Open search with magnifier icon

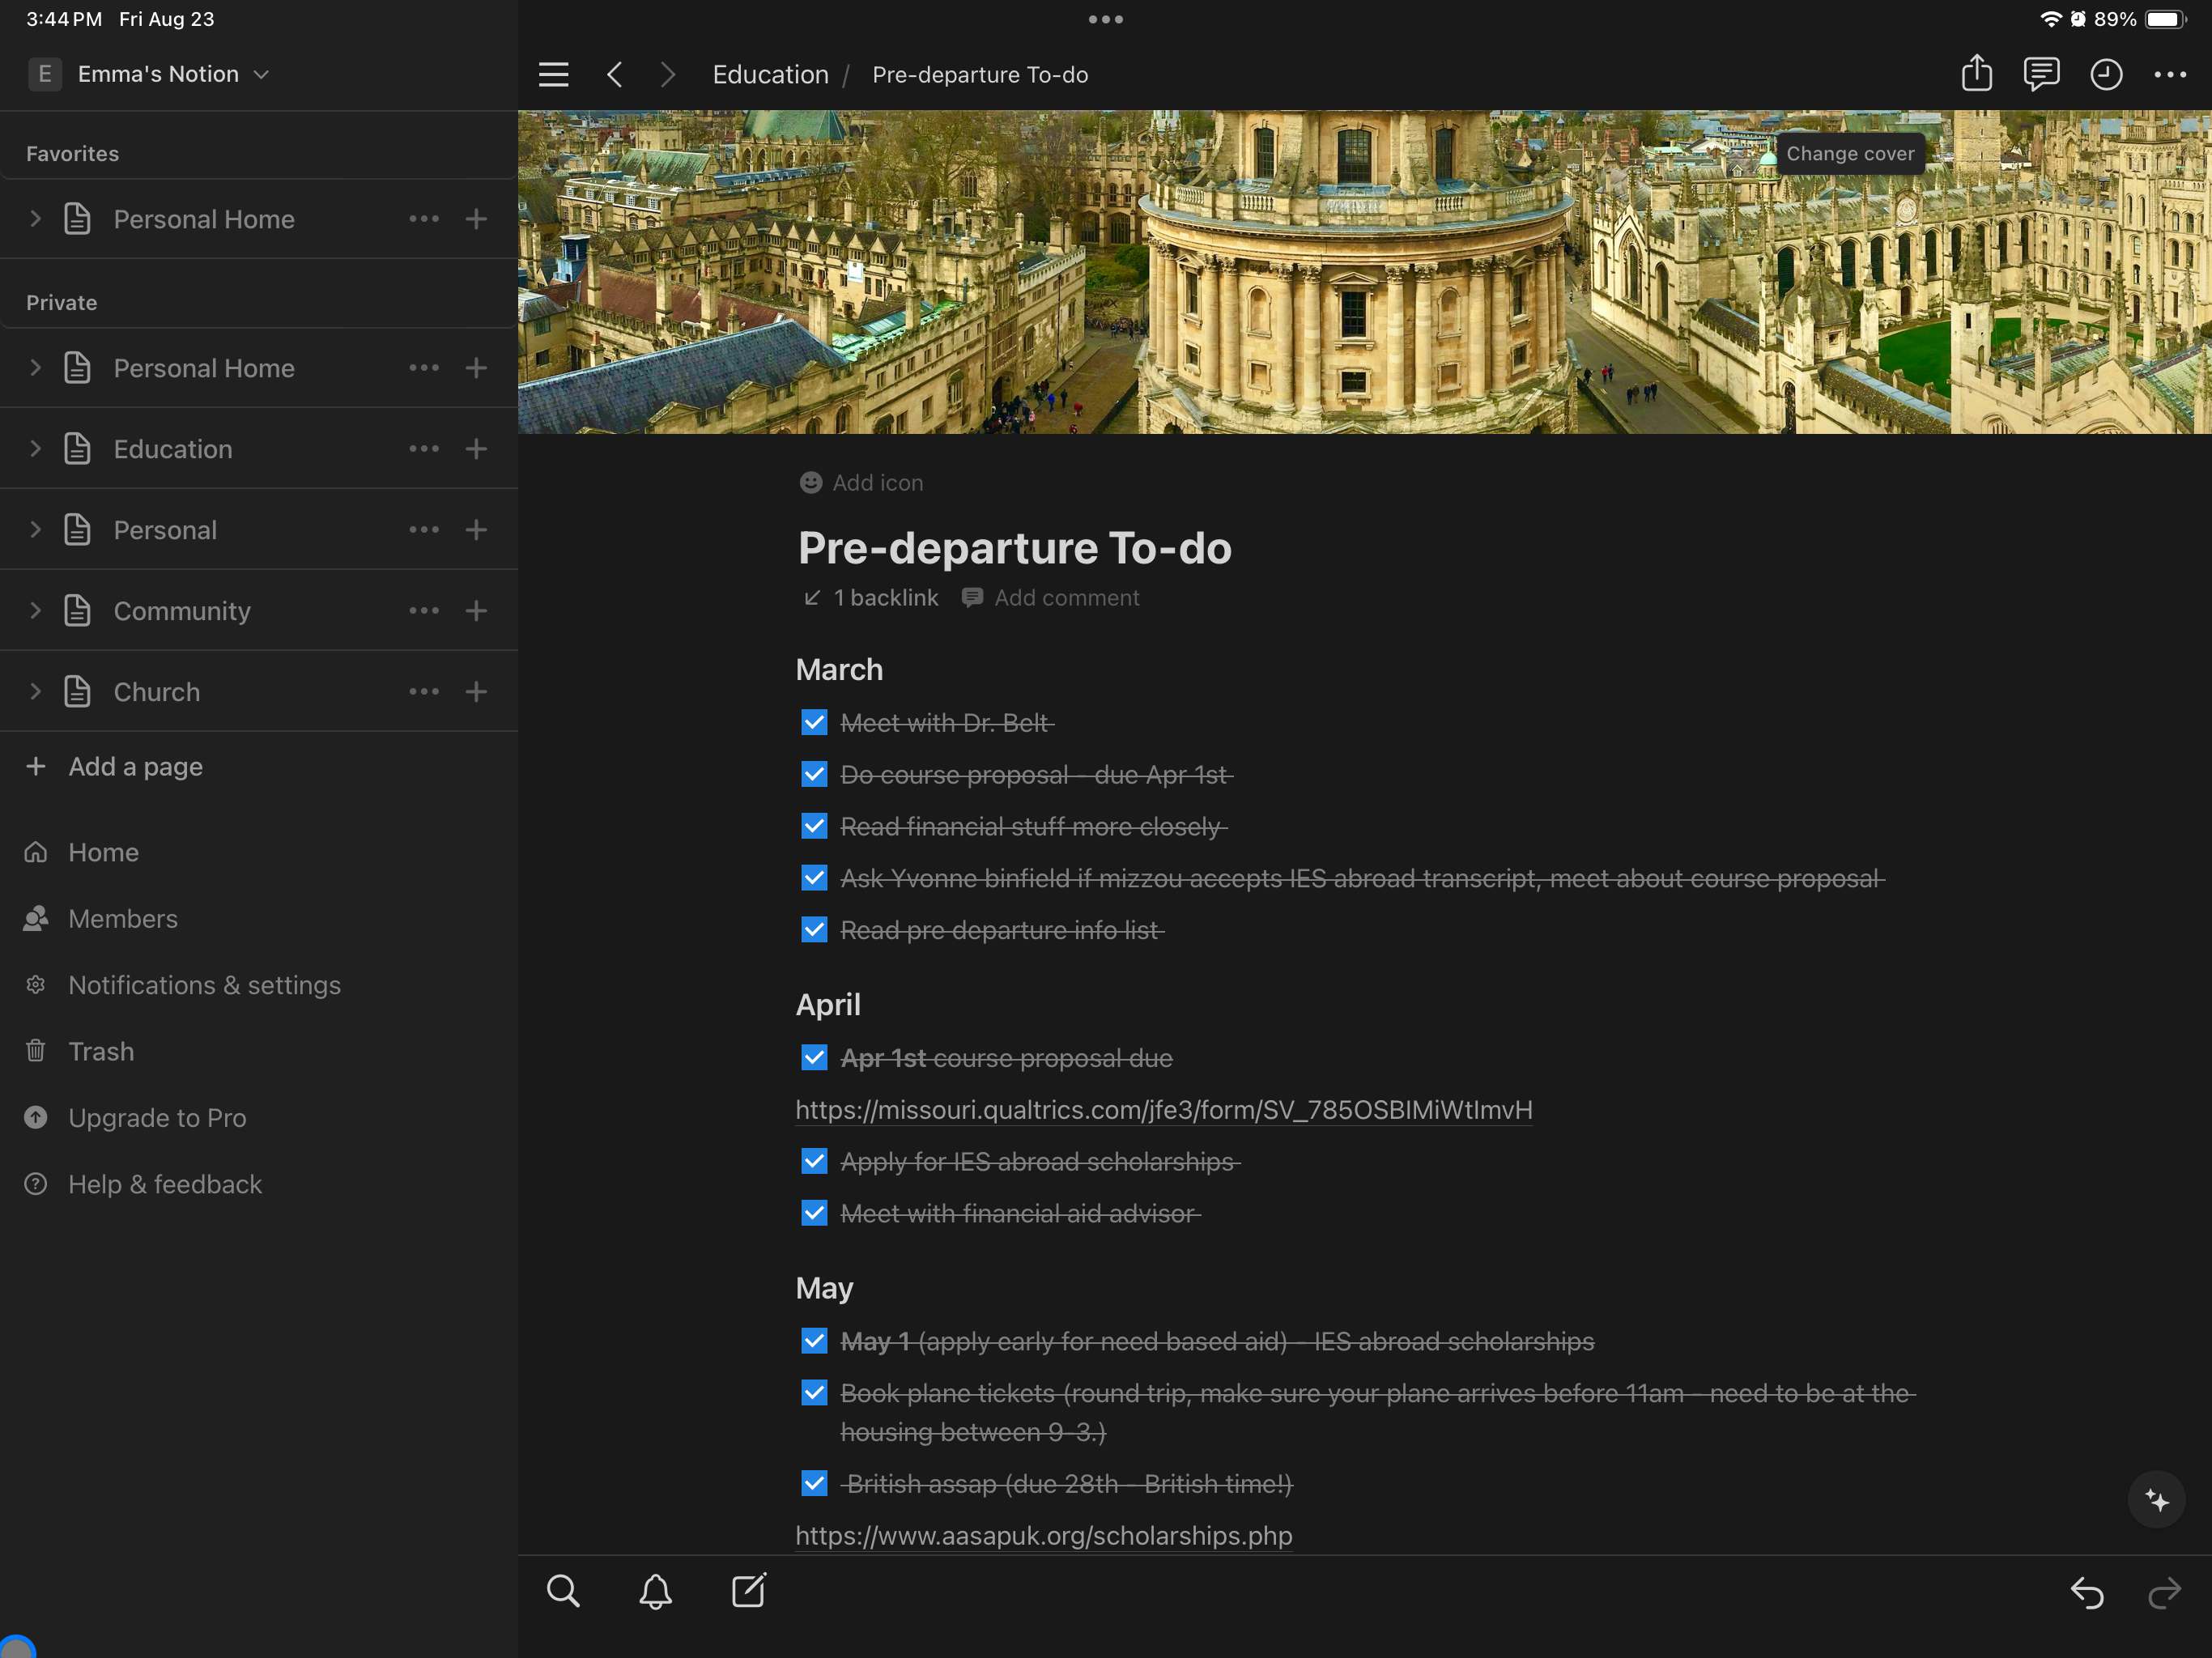[563, 1590]
